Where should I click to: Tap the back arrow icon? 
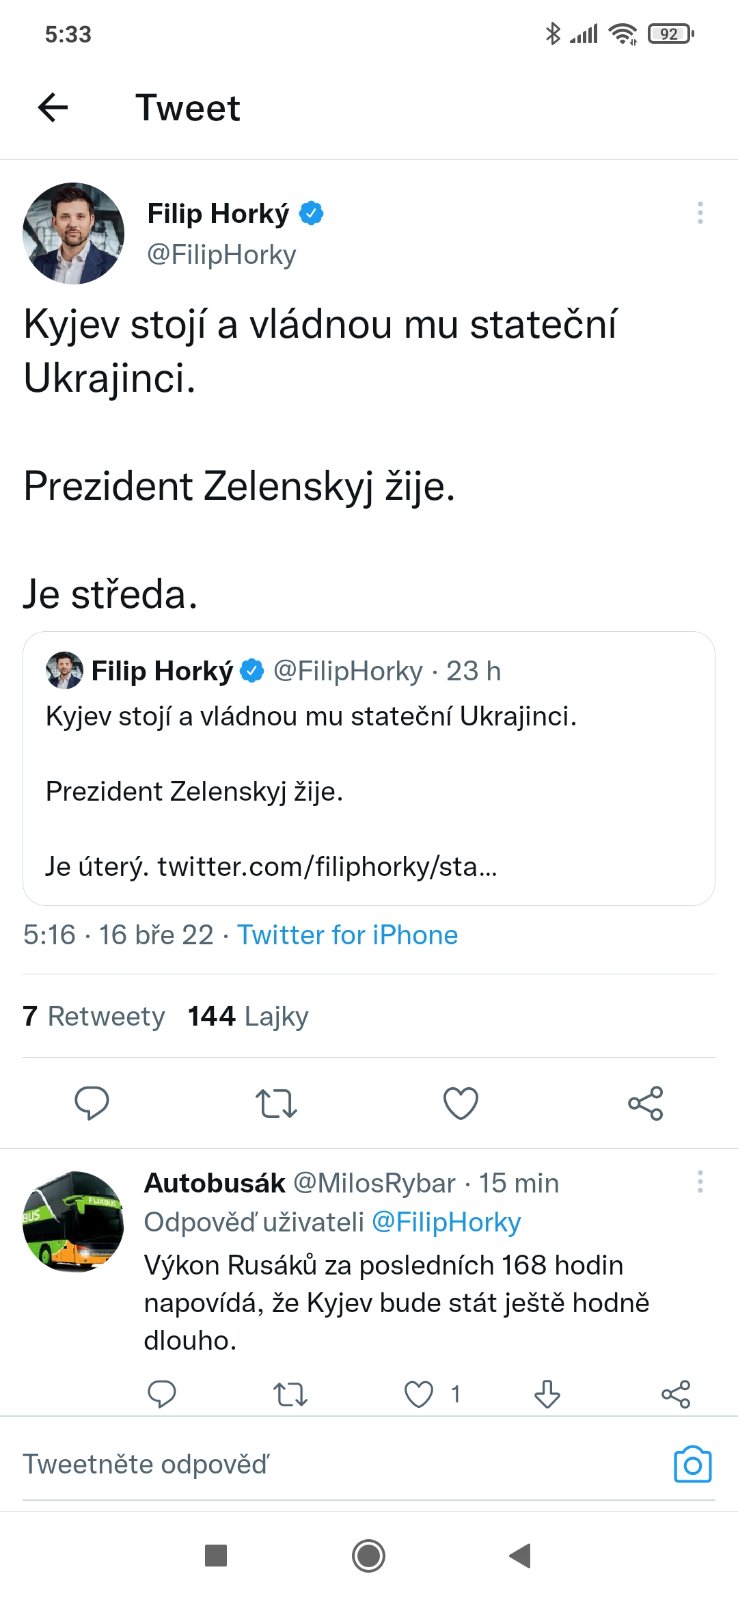tap(53, 107)
